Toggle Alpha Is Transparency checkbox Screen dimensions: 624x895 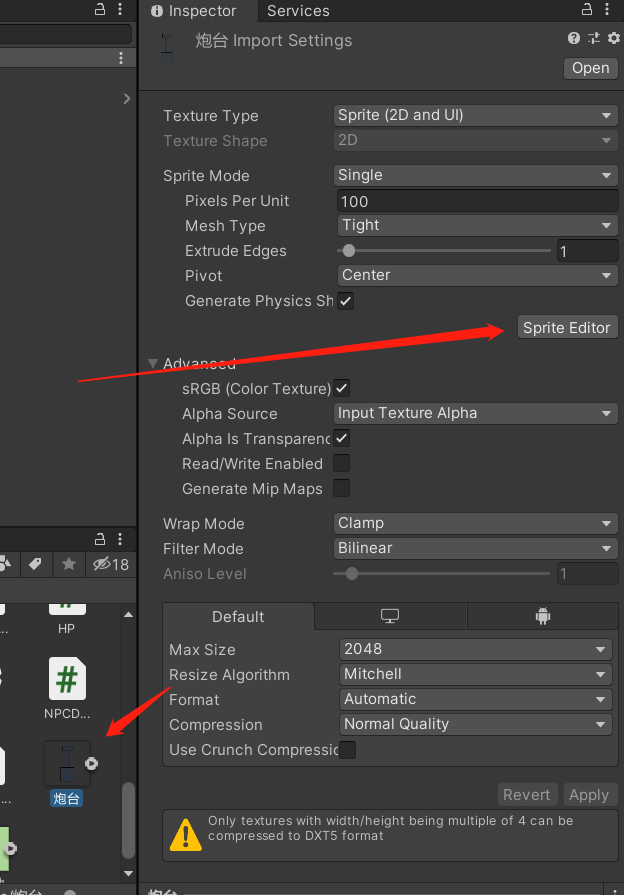[341, 438]
